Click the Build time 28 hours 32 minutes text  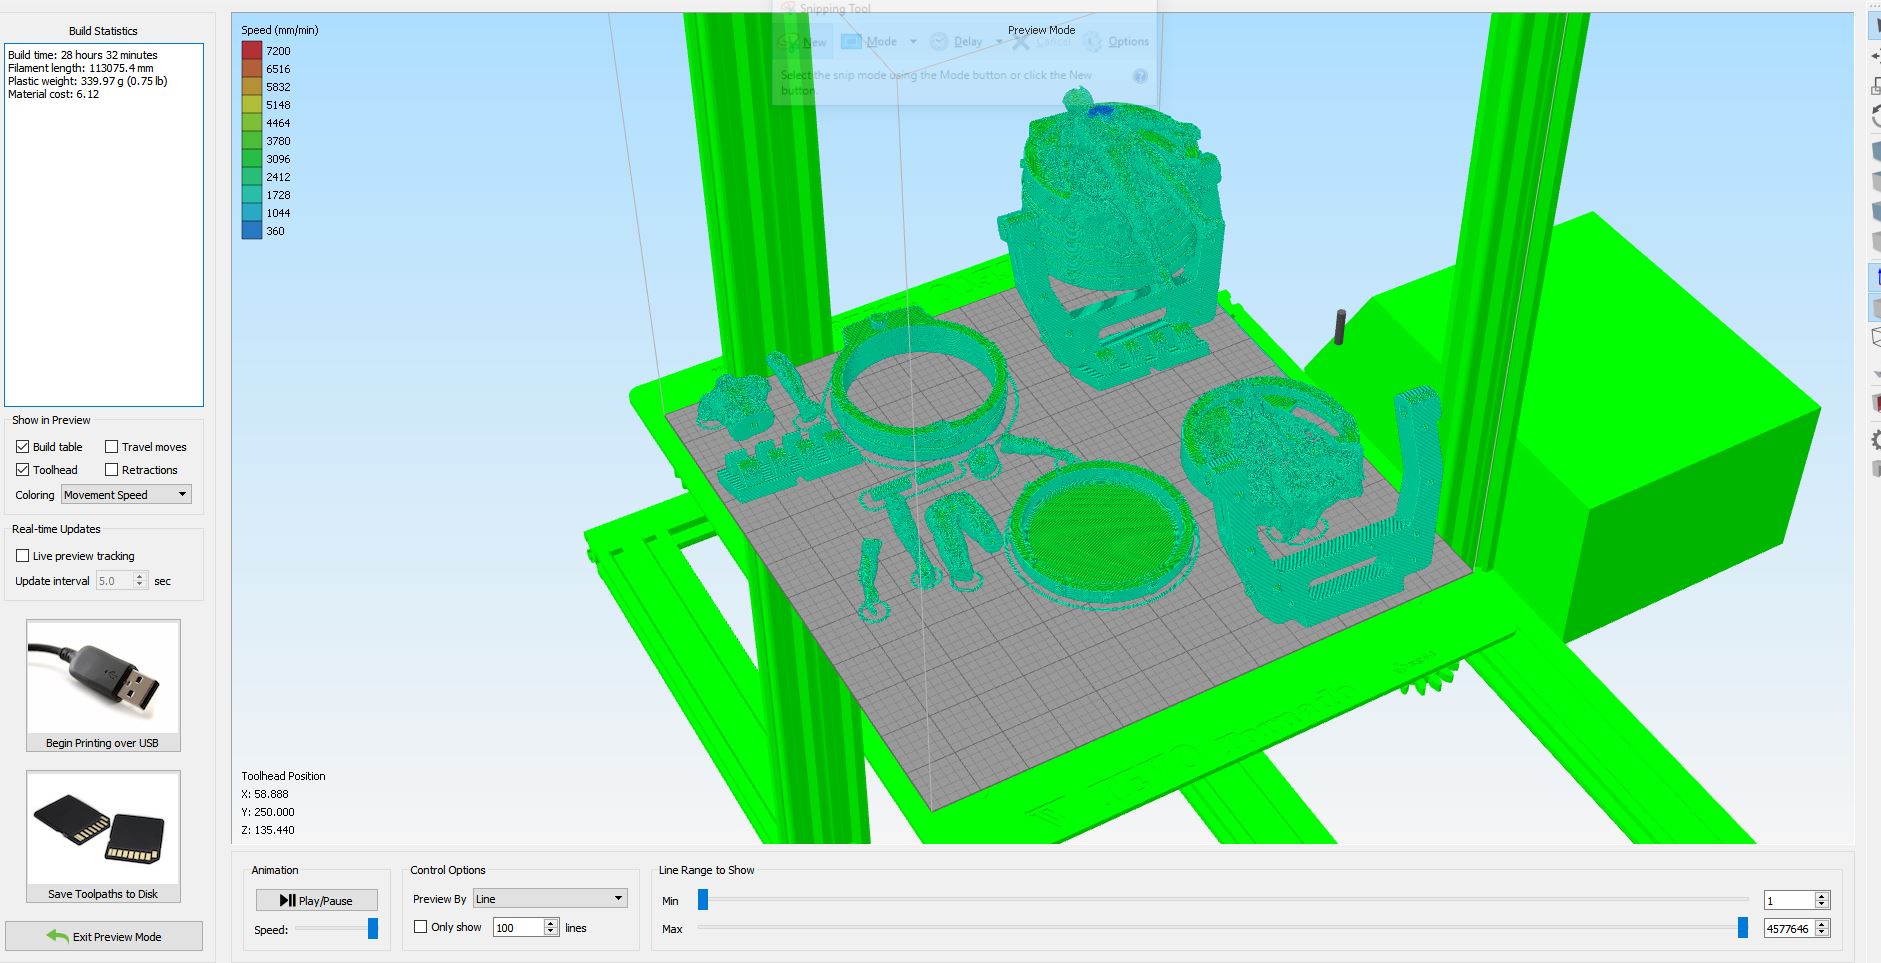coord(83,55)
